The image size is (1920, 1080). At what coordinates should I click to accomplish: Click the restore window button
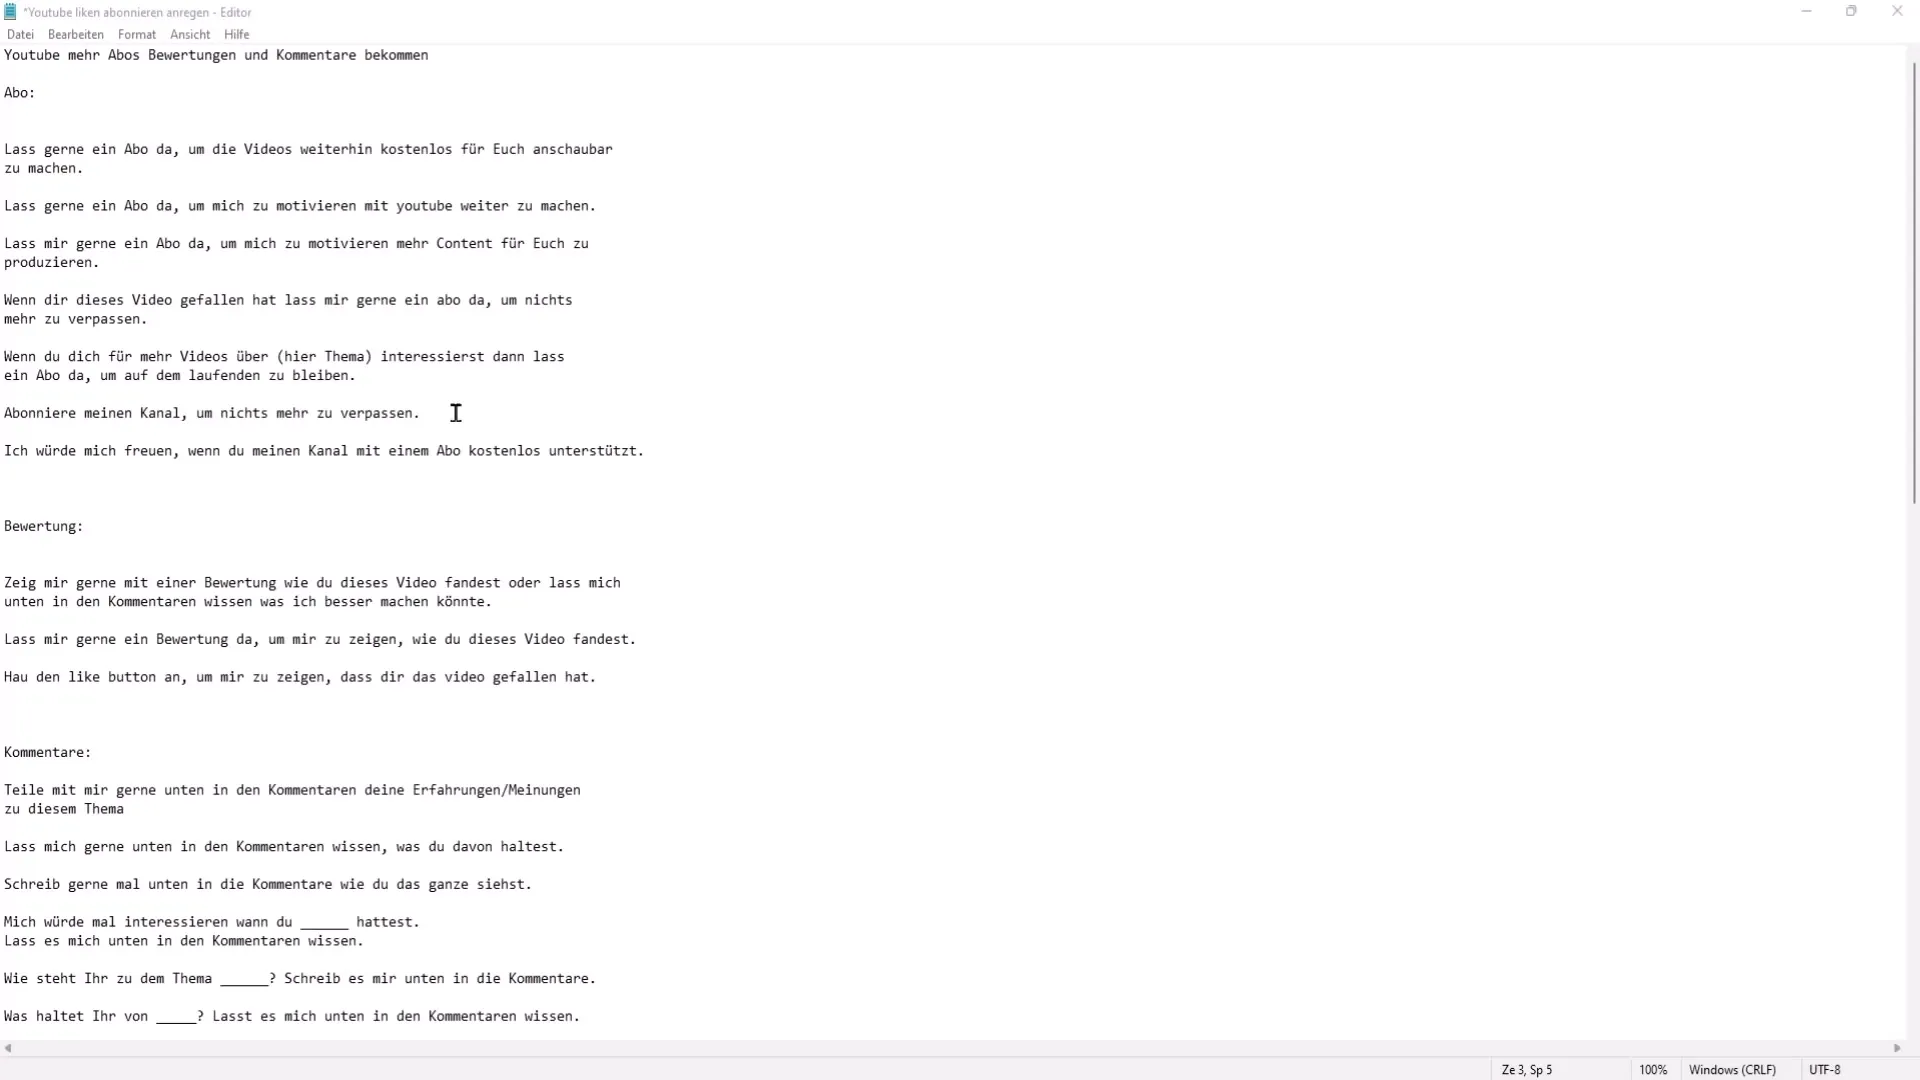pyautogui.click(x=1851, y=11)
